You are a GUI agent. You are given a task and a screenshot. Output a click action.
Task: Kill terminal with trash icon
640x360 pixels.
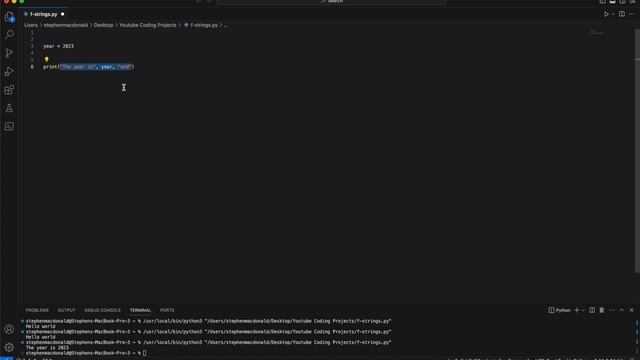[x=602, y=310]
